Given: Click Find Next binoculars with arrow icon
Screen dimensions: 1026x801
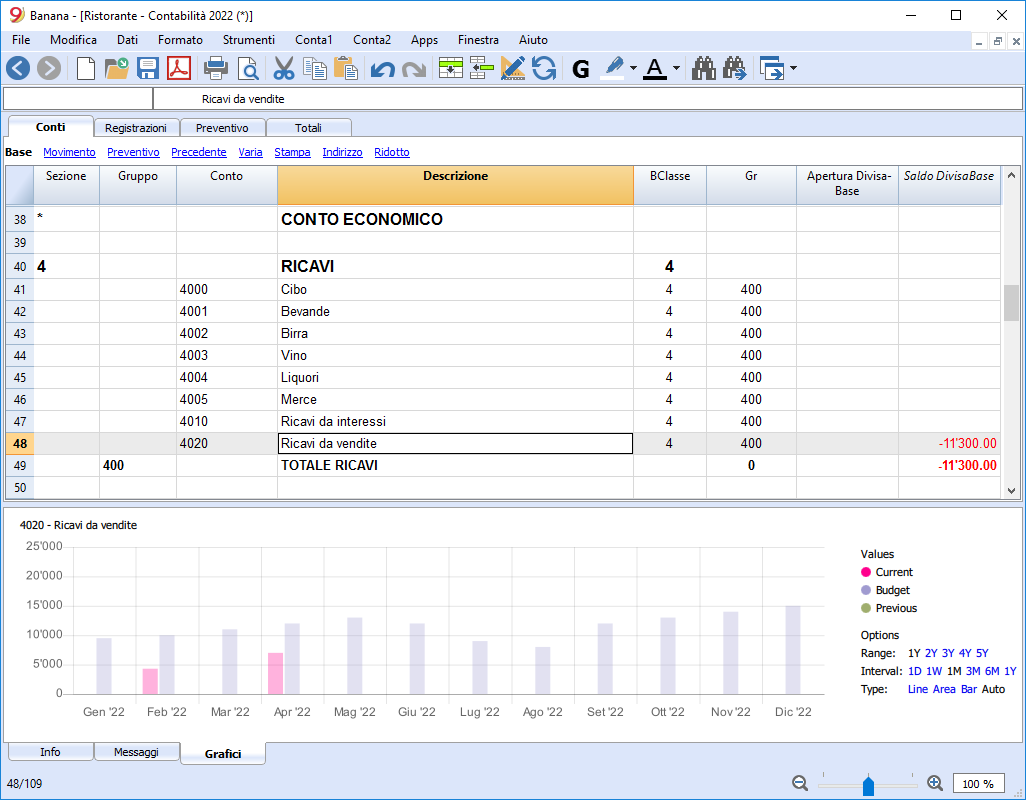Looking at the screenshot, I should 735,68.
